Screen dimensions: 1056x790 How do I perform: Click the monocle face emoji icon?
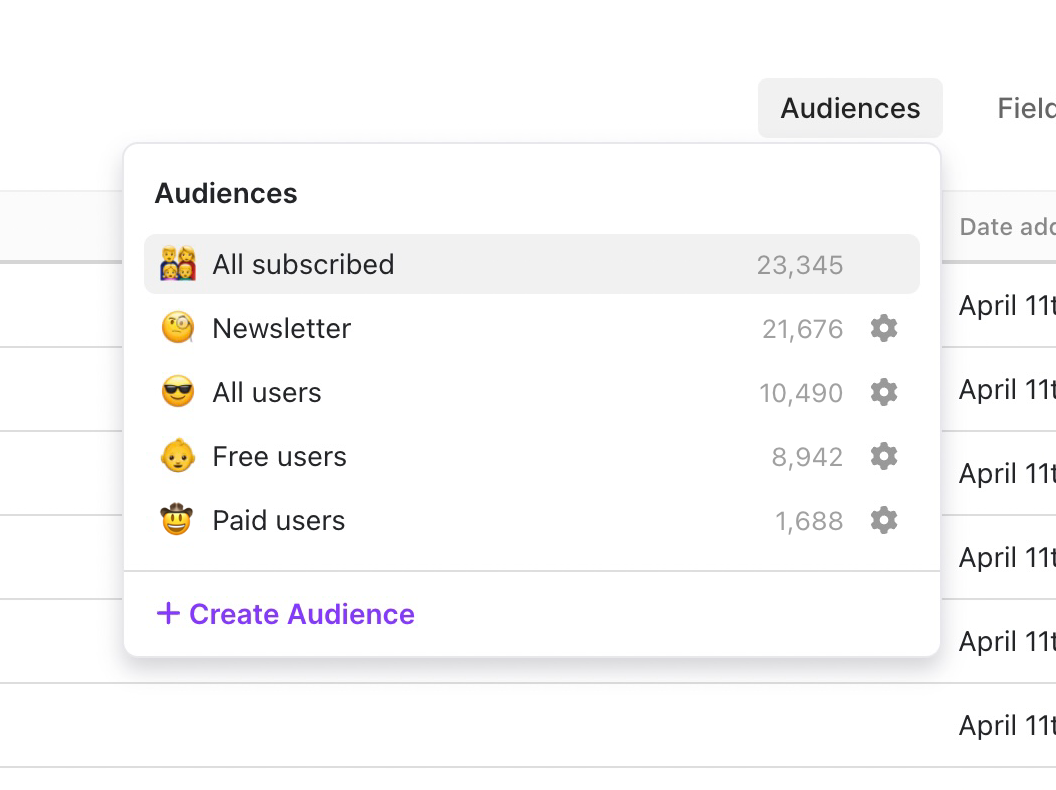(177, 328)
